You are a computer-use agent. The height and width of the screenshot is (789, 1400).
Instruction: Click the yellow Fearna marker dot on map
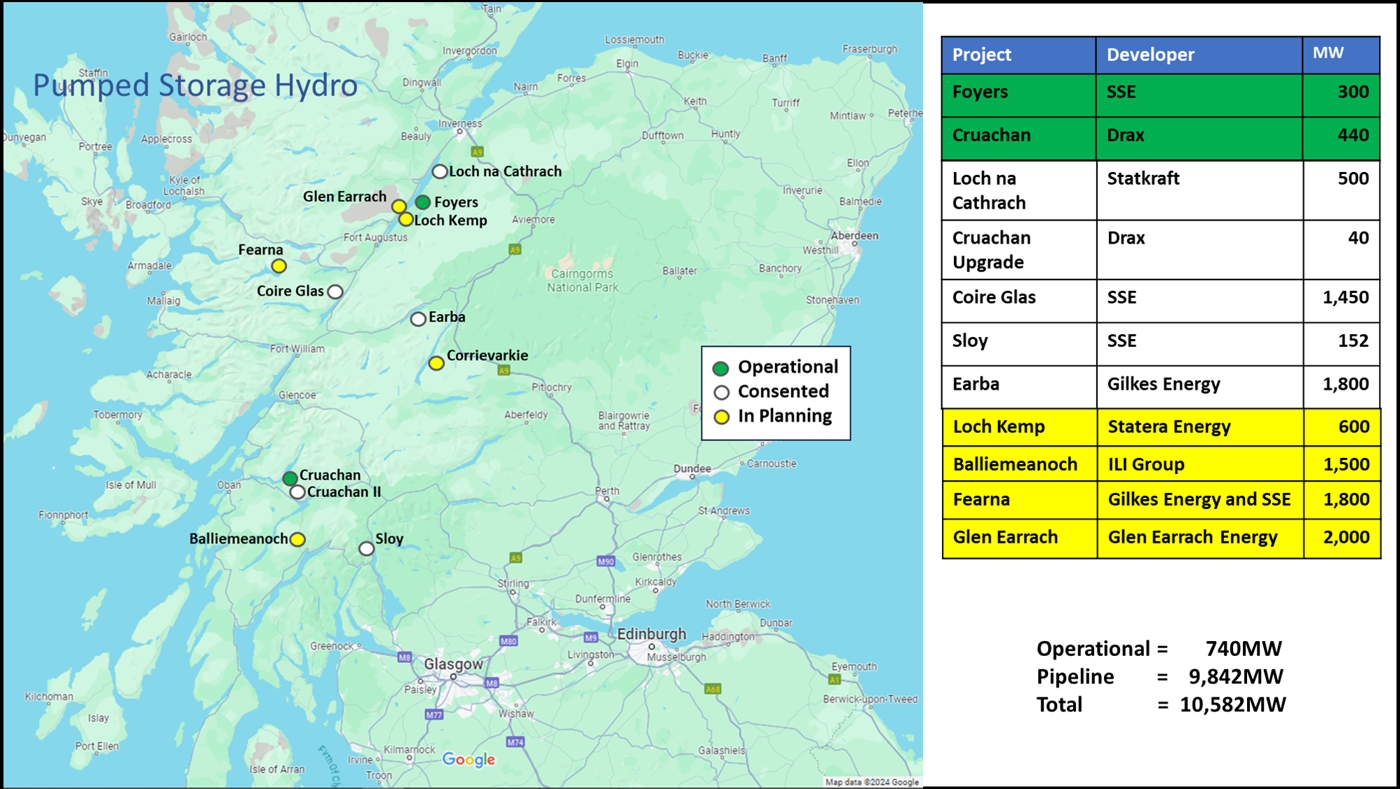279,266
